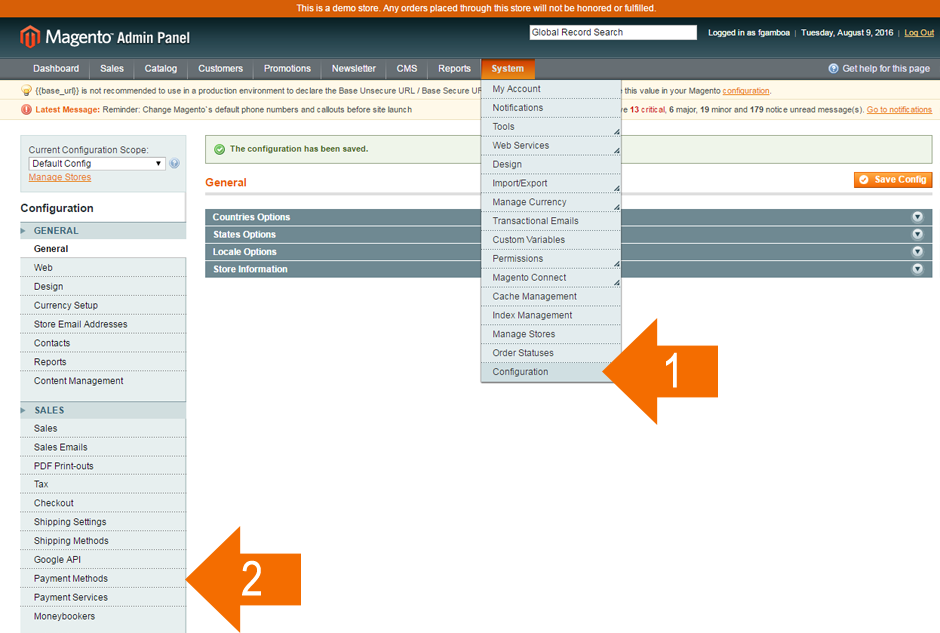Screen dimensions: 940x633
Task: Open the Tax configuration tab
Action: point(103,484)
